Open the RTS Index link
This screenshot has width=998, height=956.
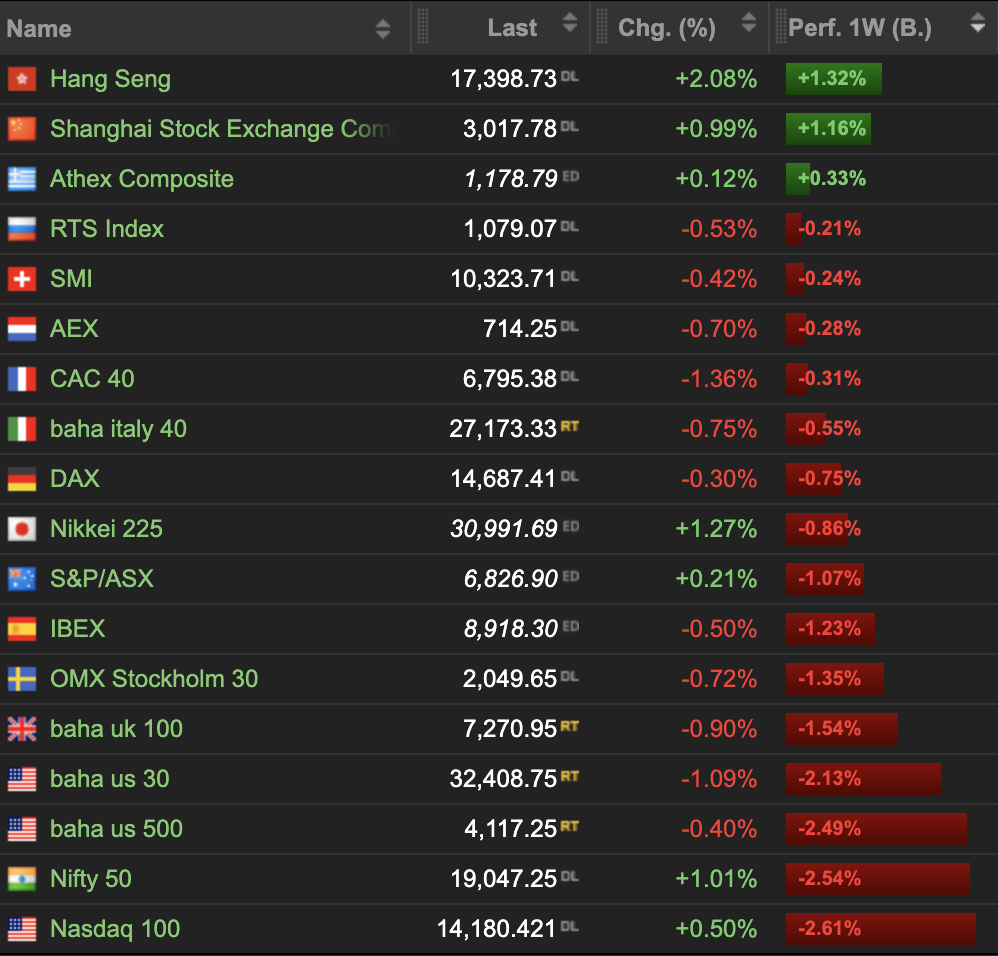(107, 229)
